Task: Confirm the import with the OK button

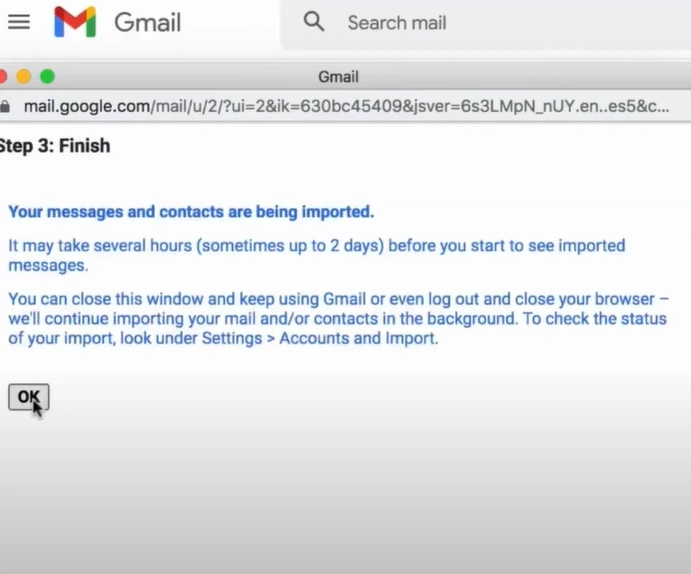Action: (29, 397)
